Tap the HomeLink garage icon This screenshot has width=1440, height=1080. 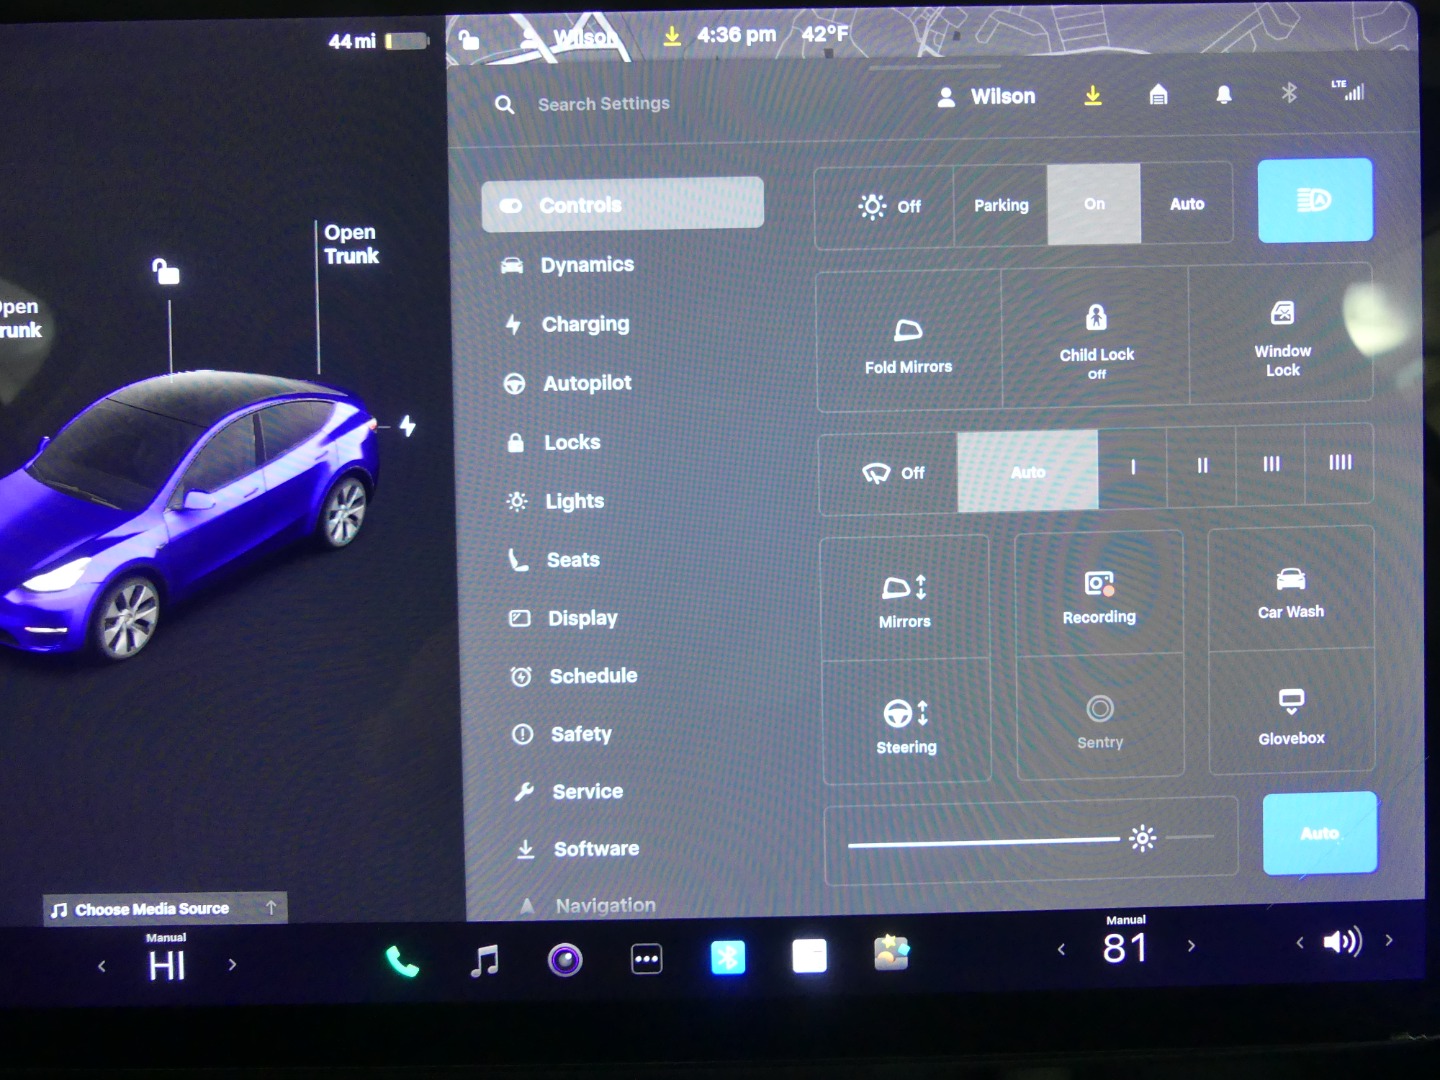1158,95
